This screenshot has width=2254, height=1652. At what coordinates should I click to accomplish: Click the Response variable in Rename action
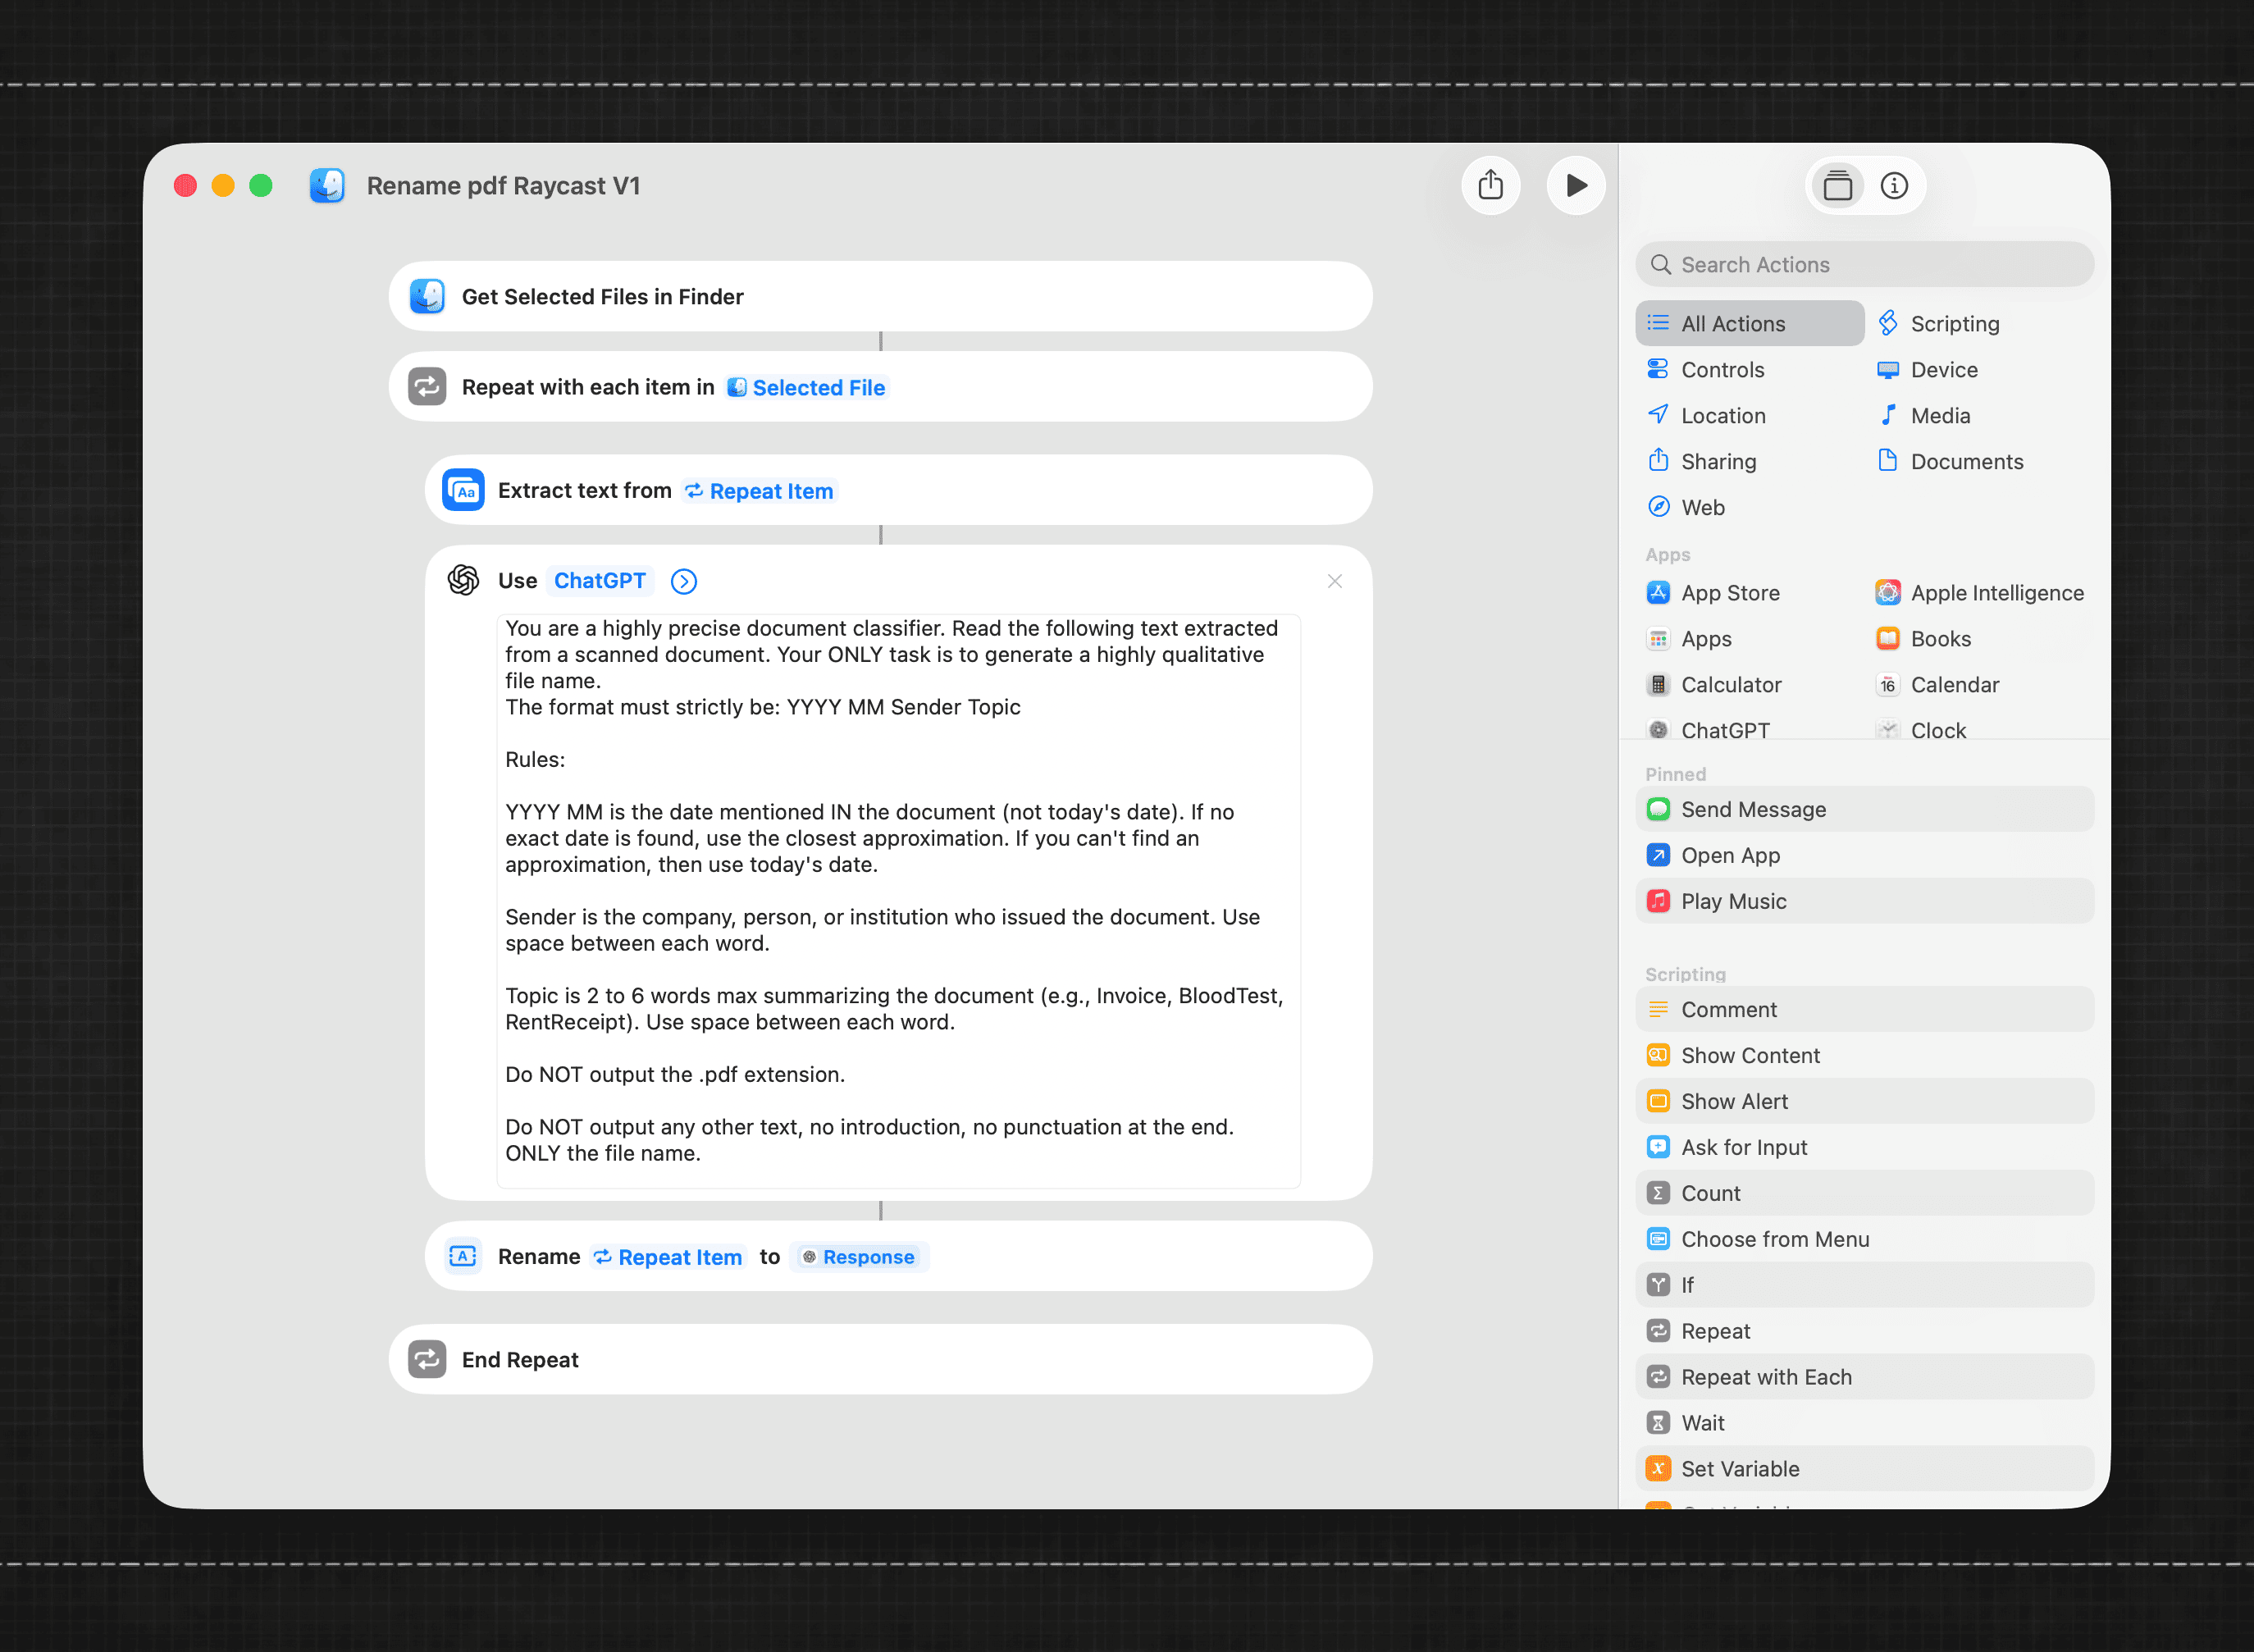coord(860,1257)
